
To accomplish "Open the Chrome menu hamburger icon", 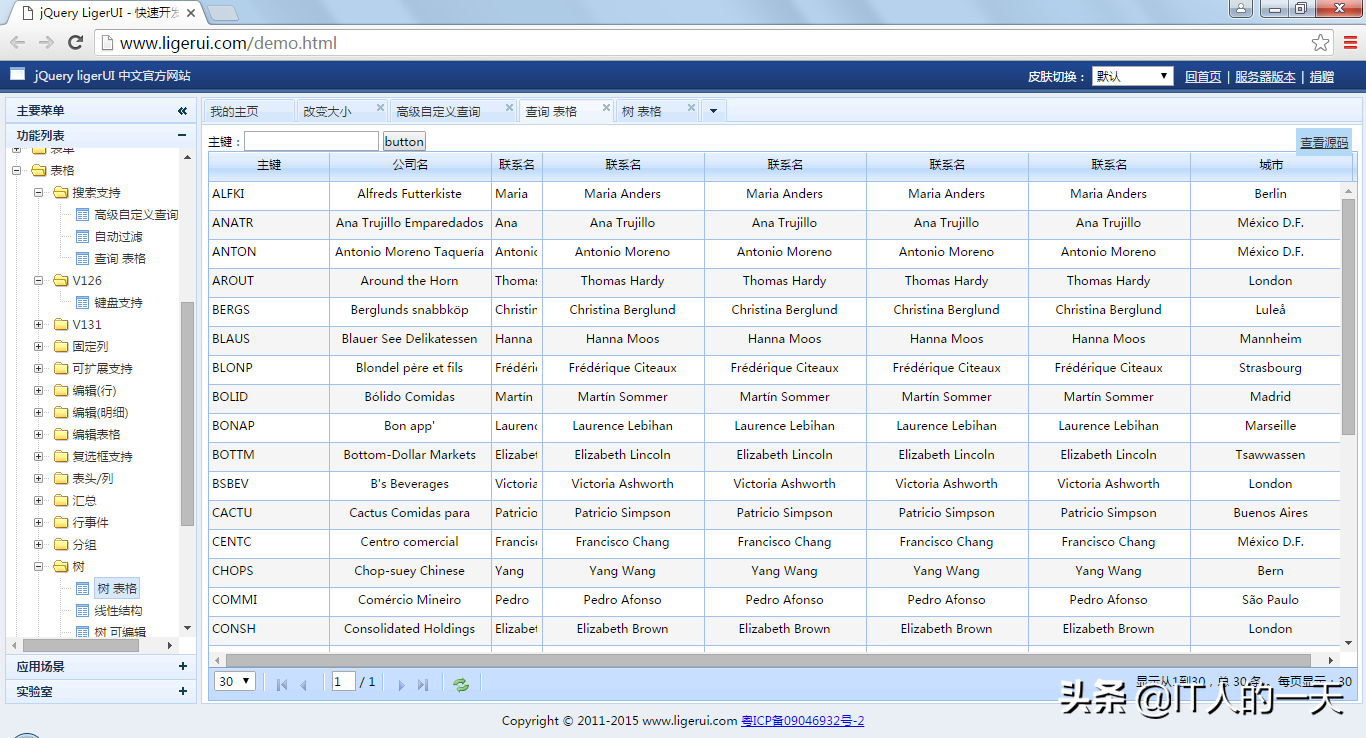I will [x=1350, y=43].
